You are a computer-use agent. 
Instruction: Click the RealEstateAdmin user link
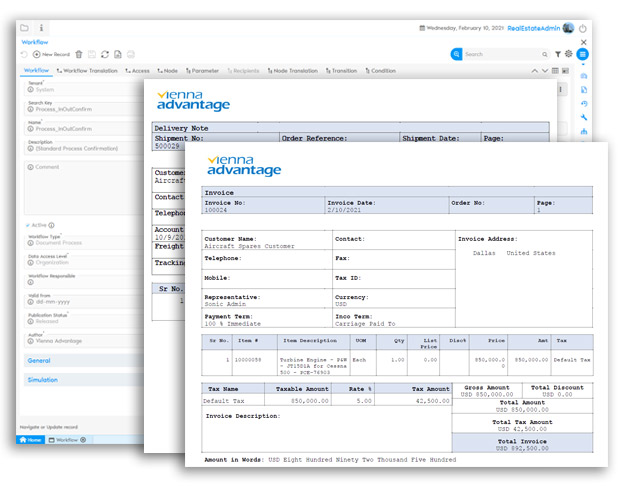click(534, 28)
